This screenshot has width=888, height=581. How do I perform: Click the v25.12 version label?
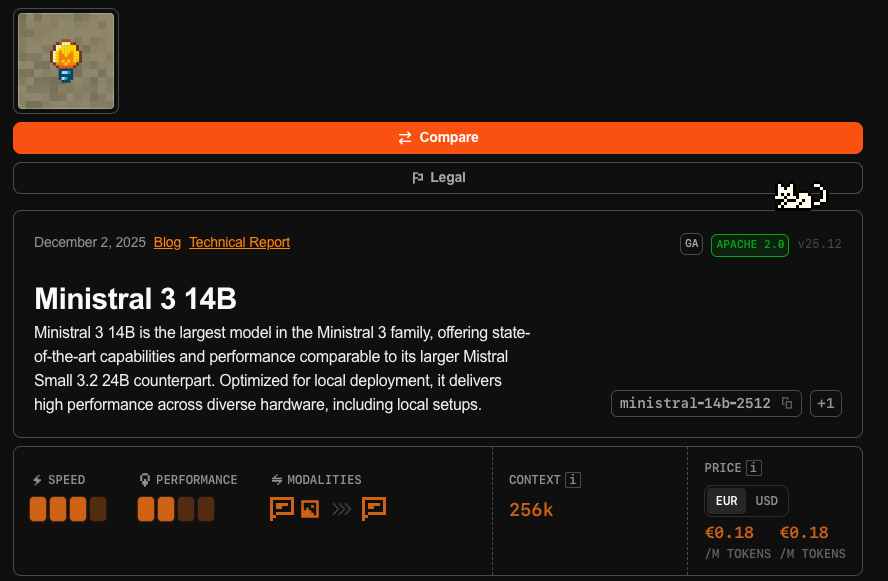click(x=819, y=244)
